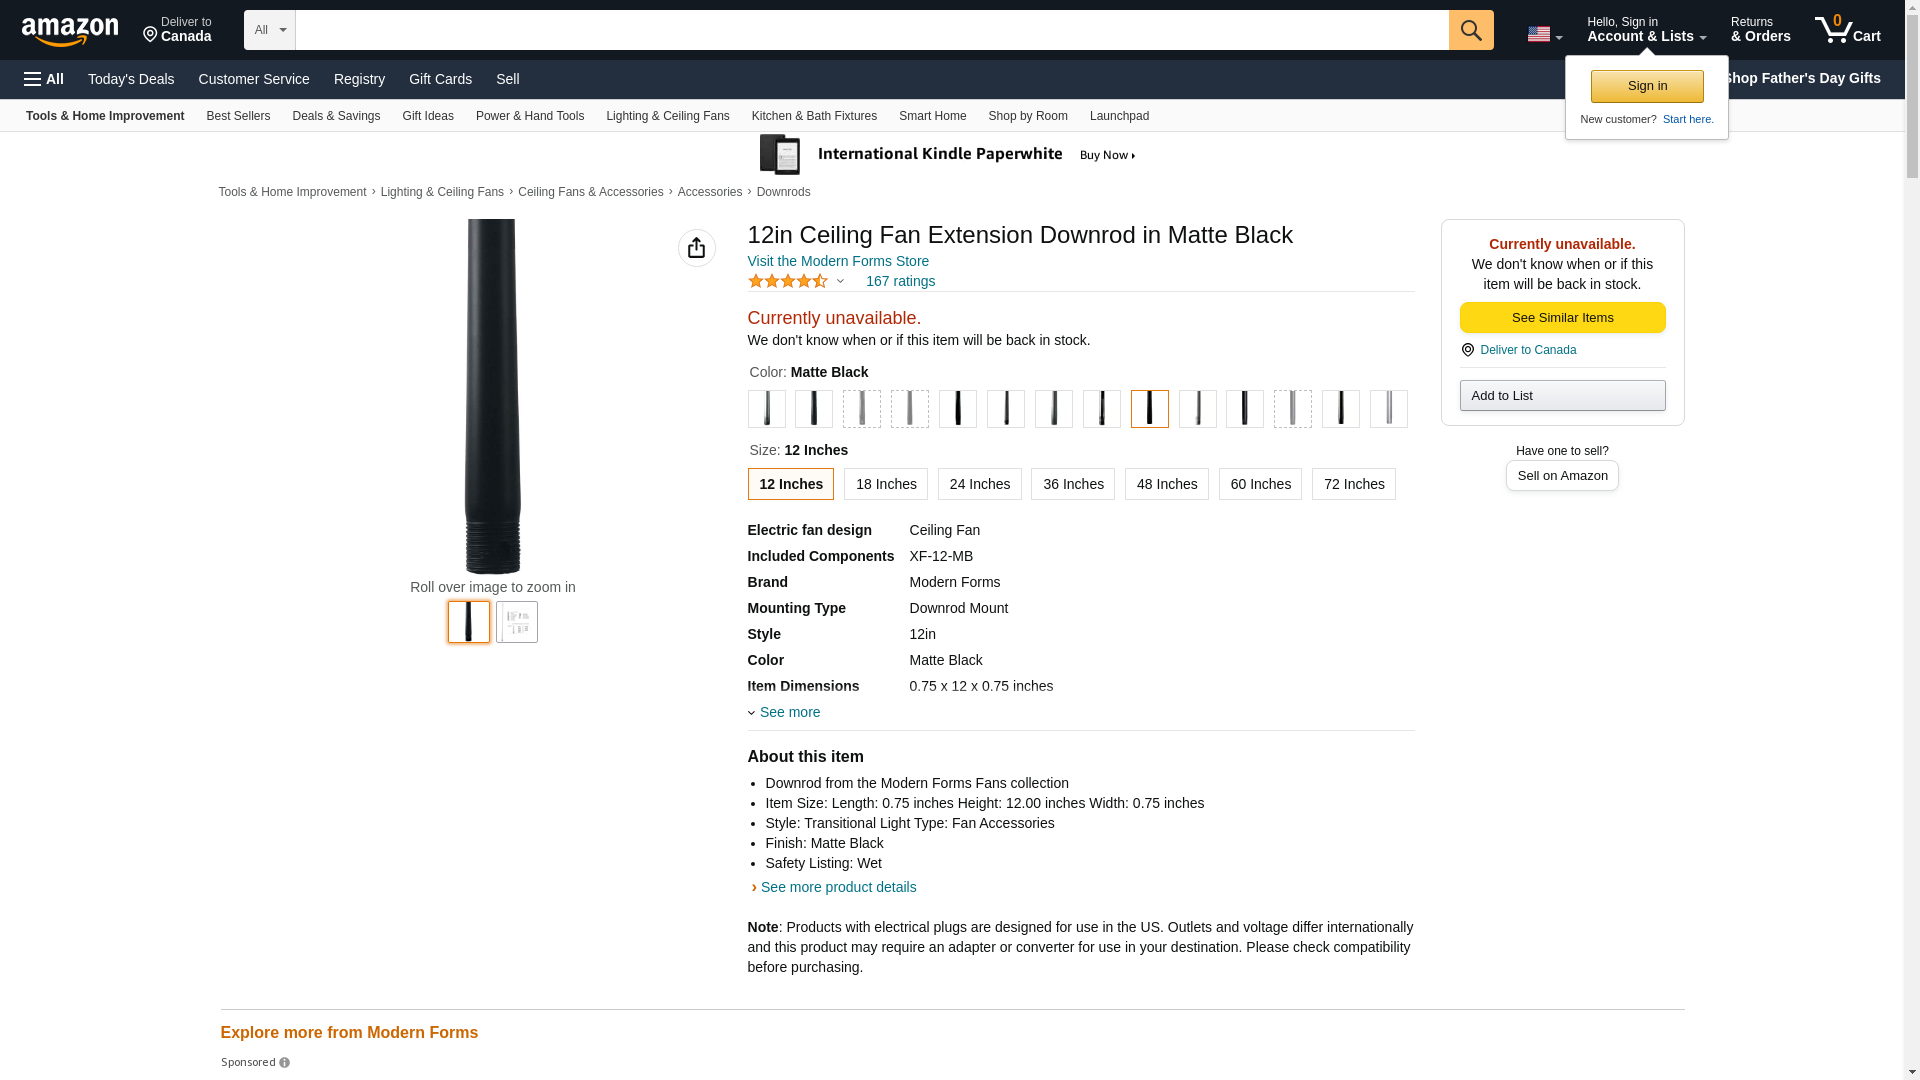This screenshot has width=1920, height=1080.
Task: Open Today's Deals menu item
Action: (x=131, y=79)
